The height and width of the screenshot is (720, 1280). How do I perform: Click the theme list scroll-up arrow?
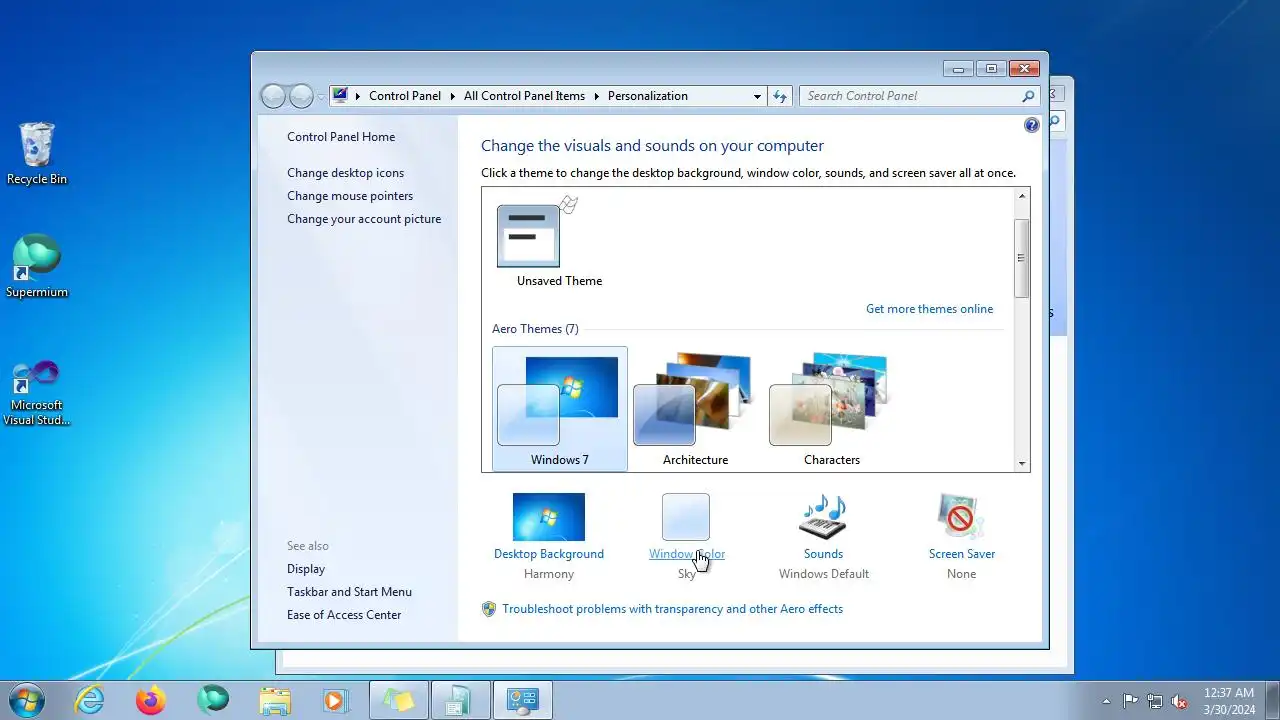click(1021, 196)
